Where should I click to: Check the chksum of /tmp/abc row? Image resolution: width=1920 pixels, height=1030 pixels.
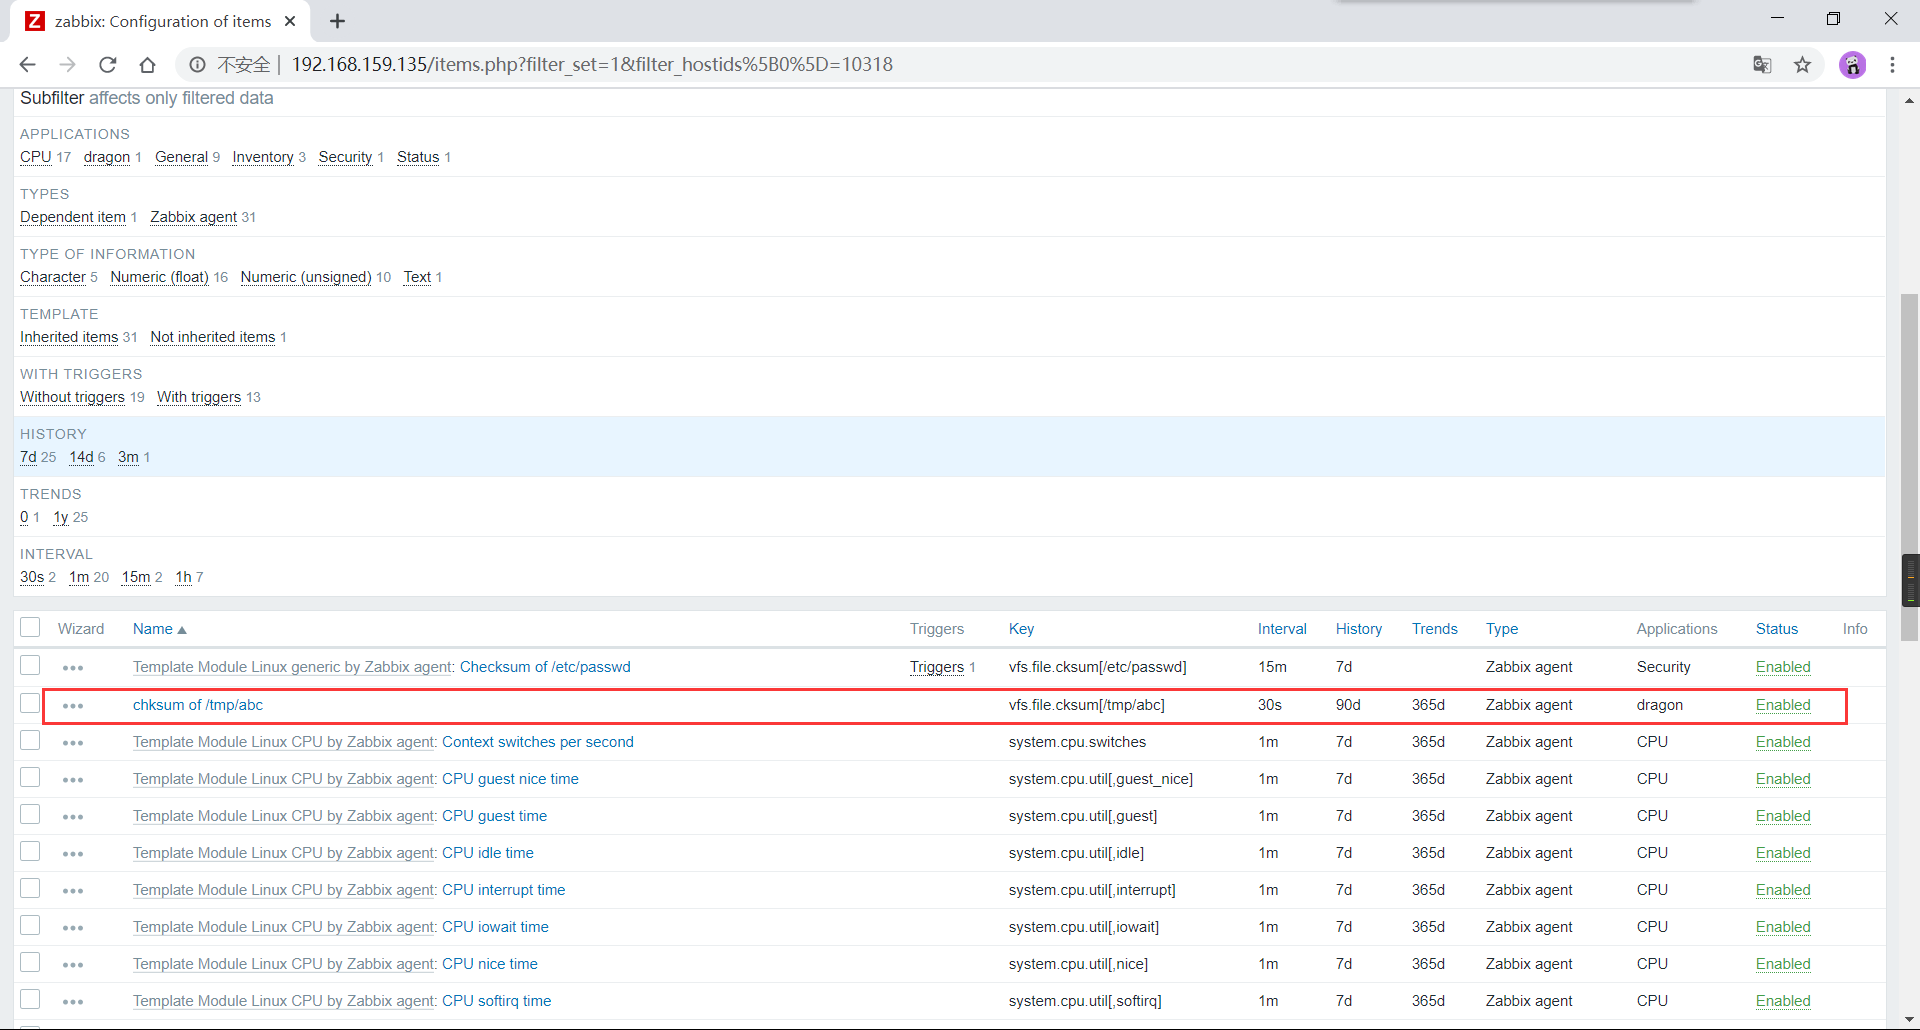[x=30, y=703]
